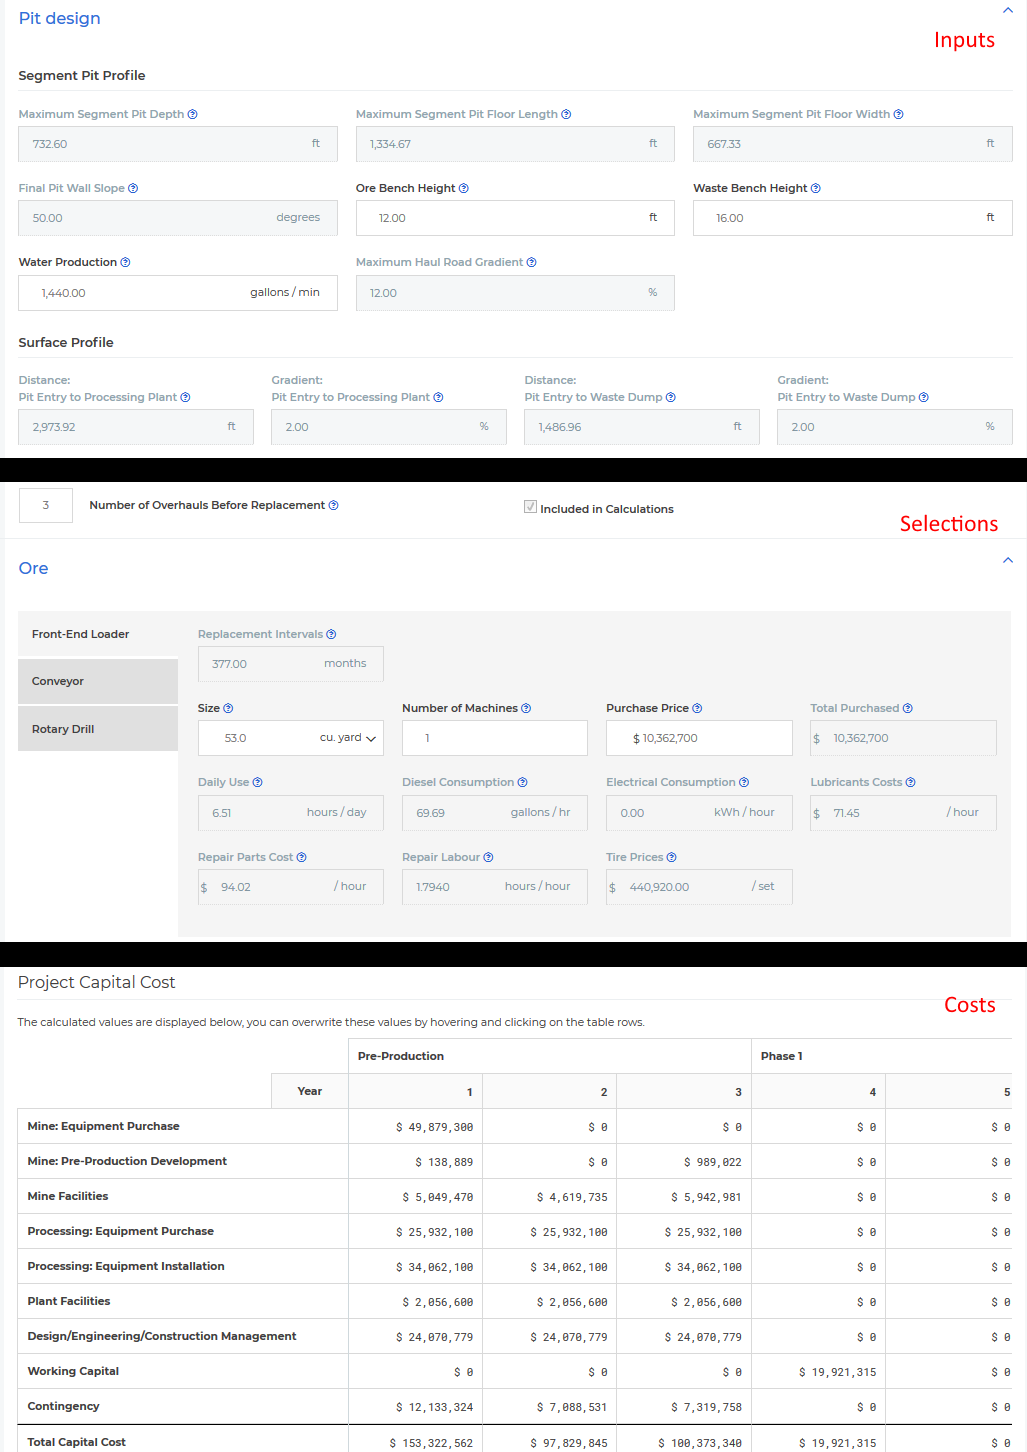This screenshot has height=1452, width=1027.
Task: Click help icon next to Purchase Price
Action: (x=697, y=709)
